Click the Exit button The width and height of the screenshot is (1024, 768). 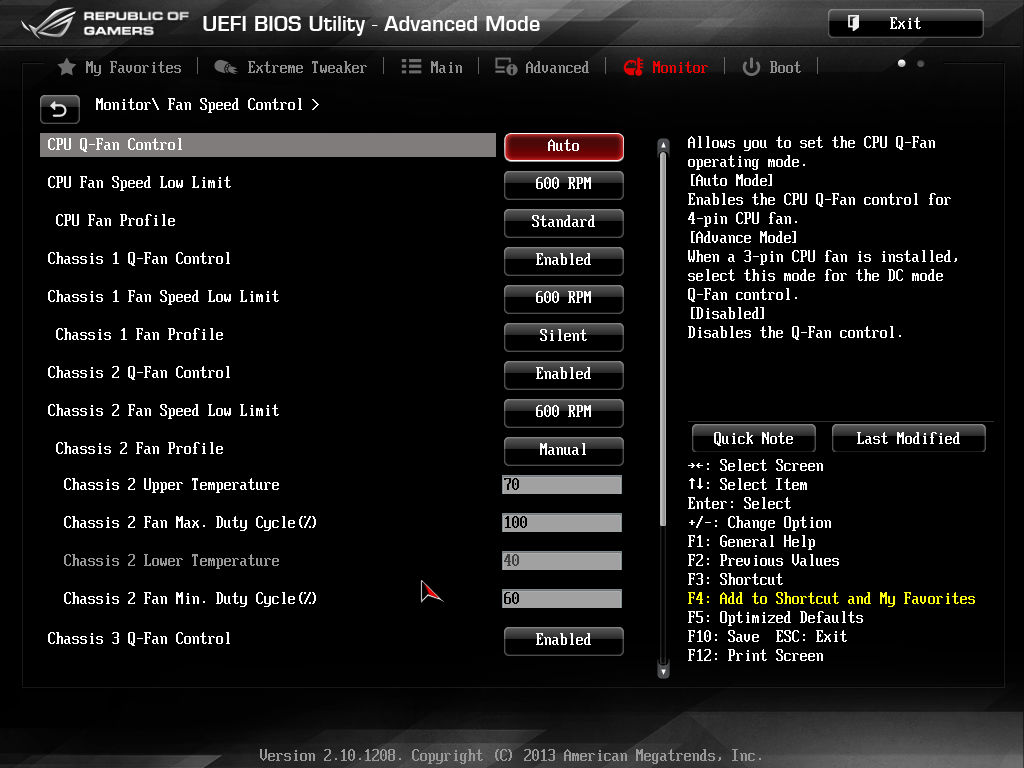(905, 24)
